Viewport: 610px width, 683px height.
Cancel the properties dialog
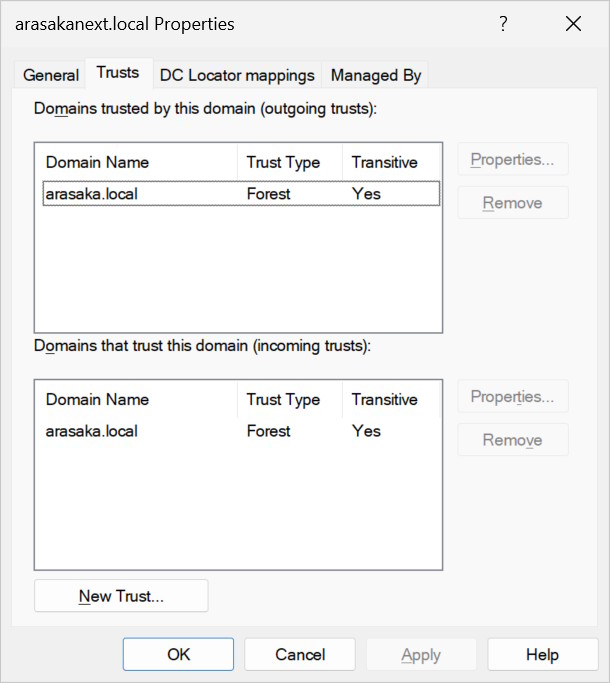[300, 655]
